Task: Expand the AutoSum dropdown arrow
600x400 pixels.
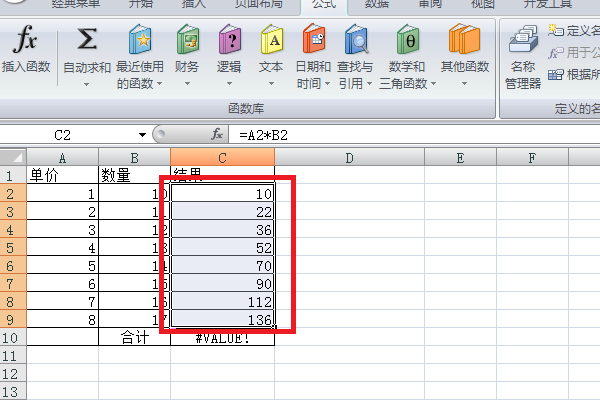Action: [x=86, y=84]
